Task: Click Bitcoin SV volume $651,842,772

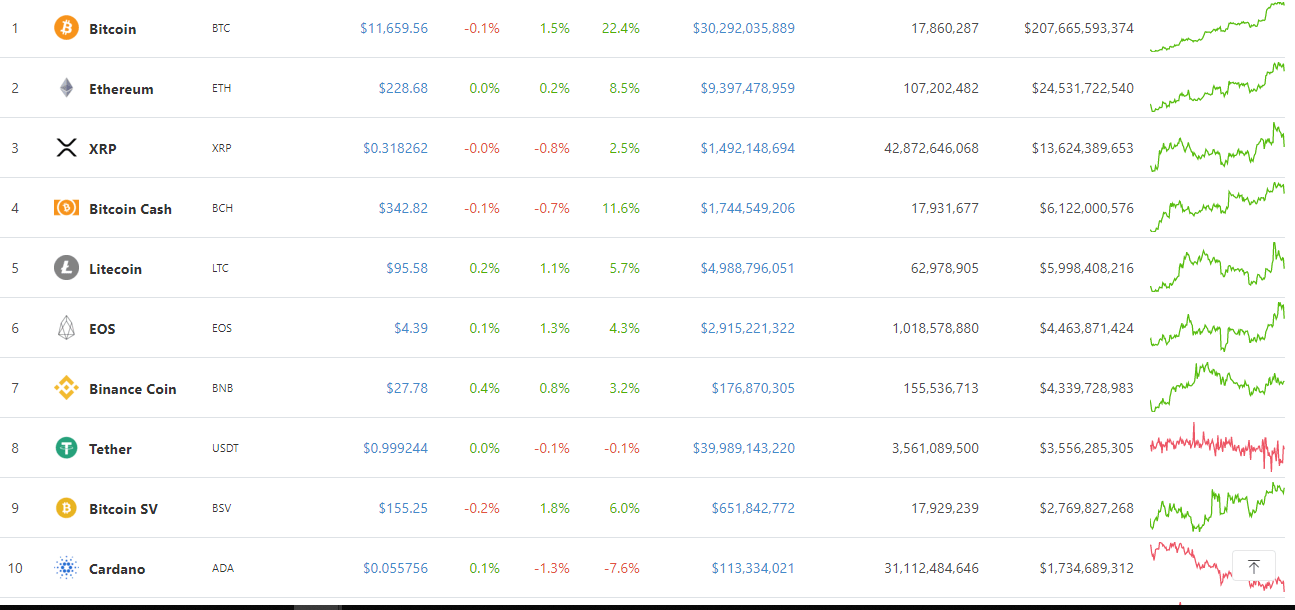Action: pyautogui.click(x=753, y=508)
